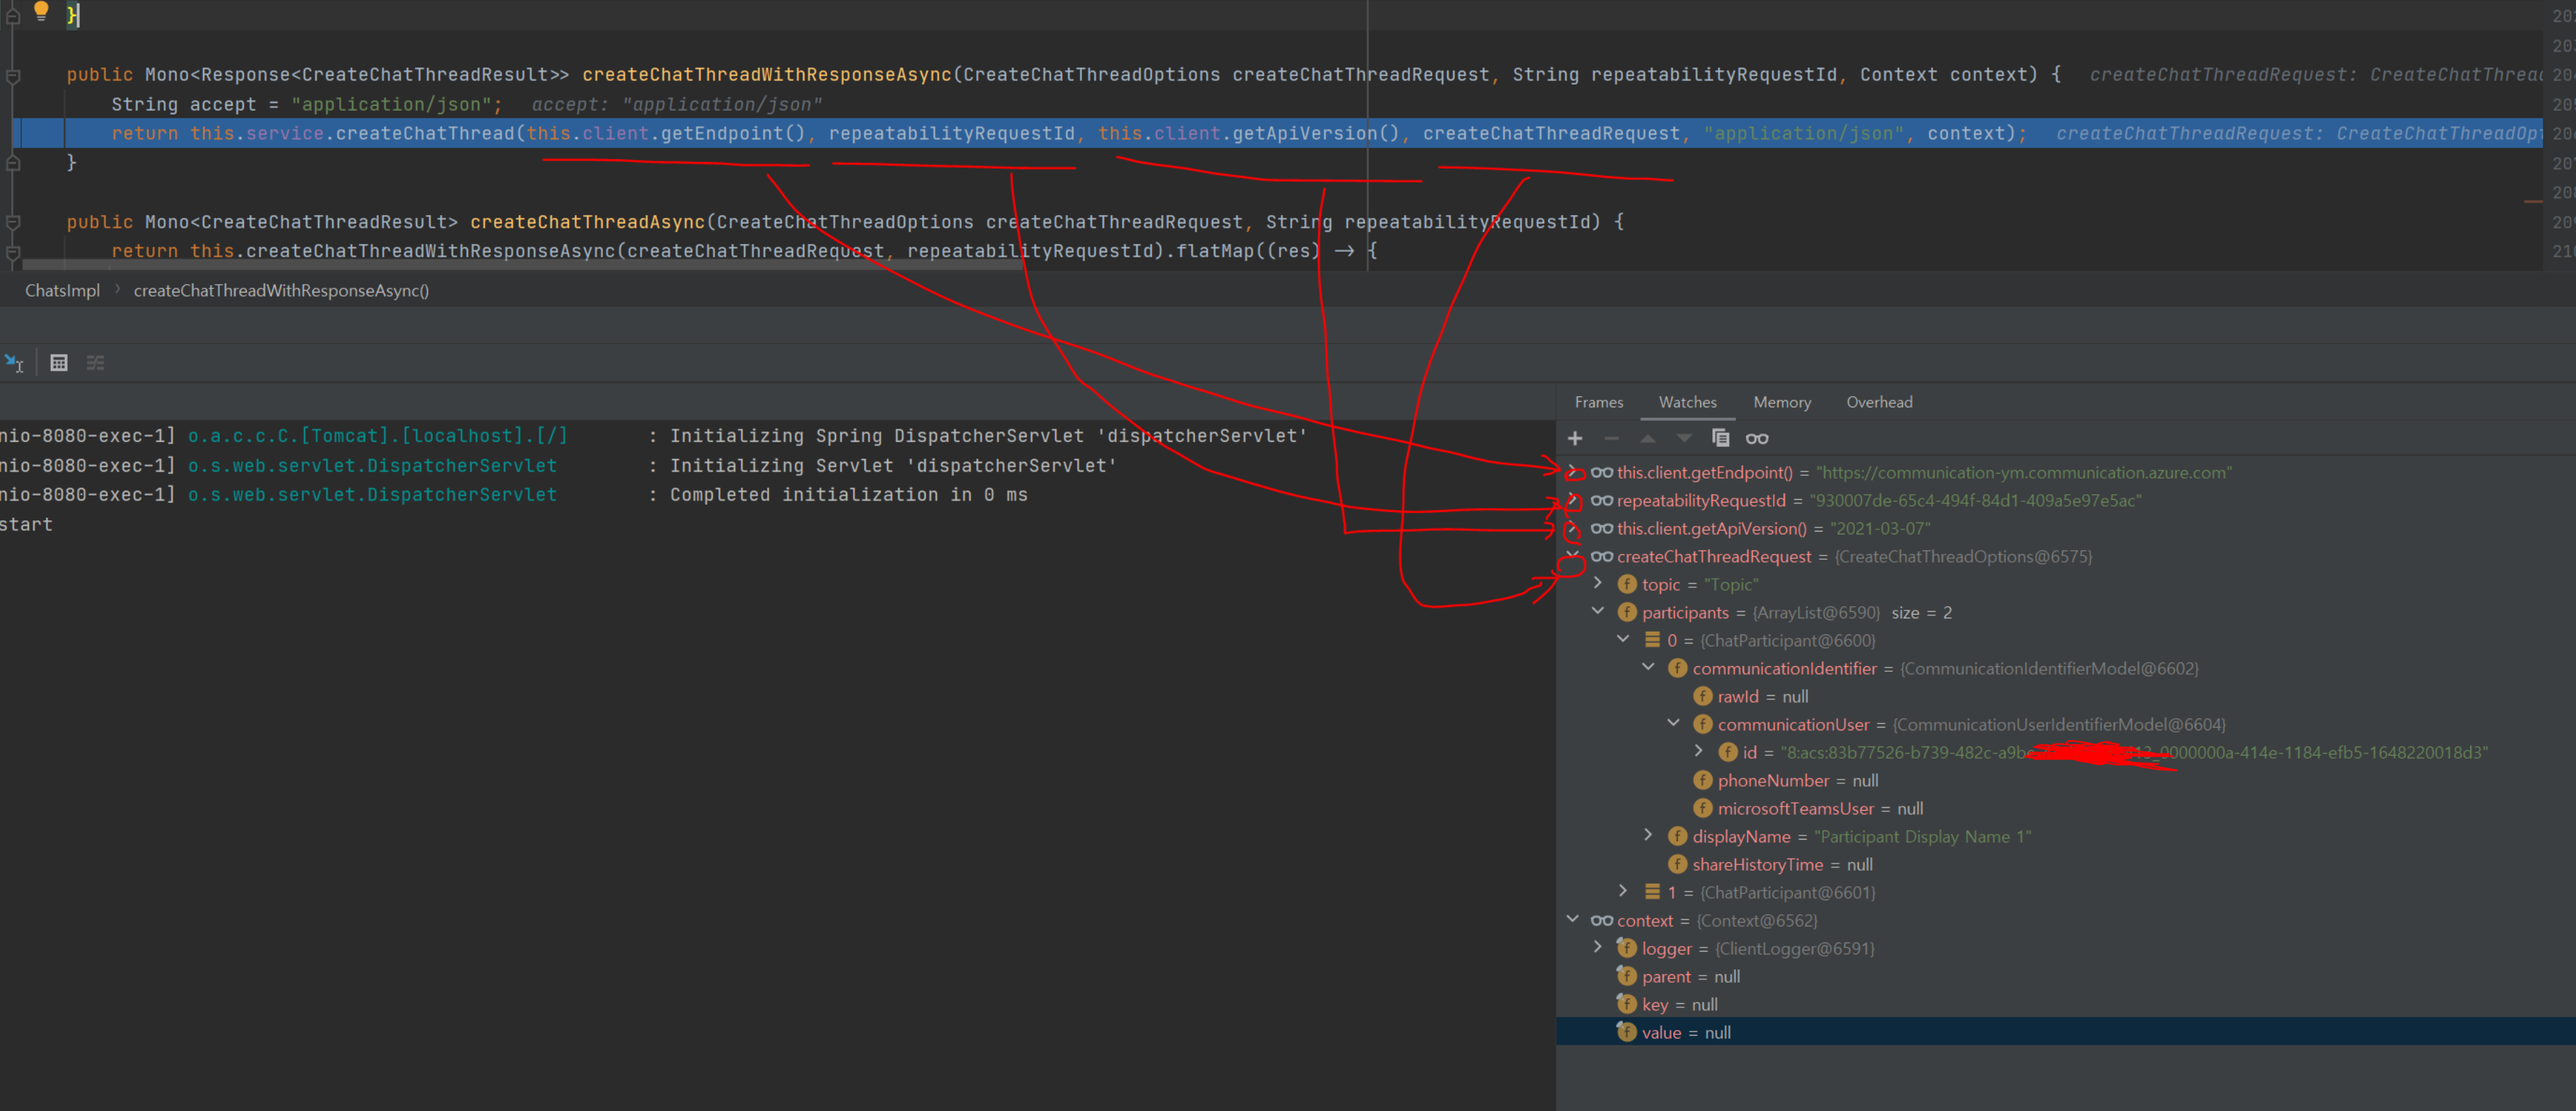Click the field icon beside parent
This screenshot has height=1111, width=2576.
(x=1627, y=976)
